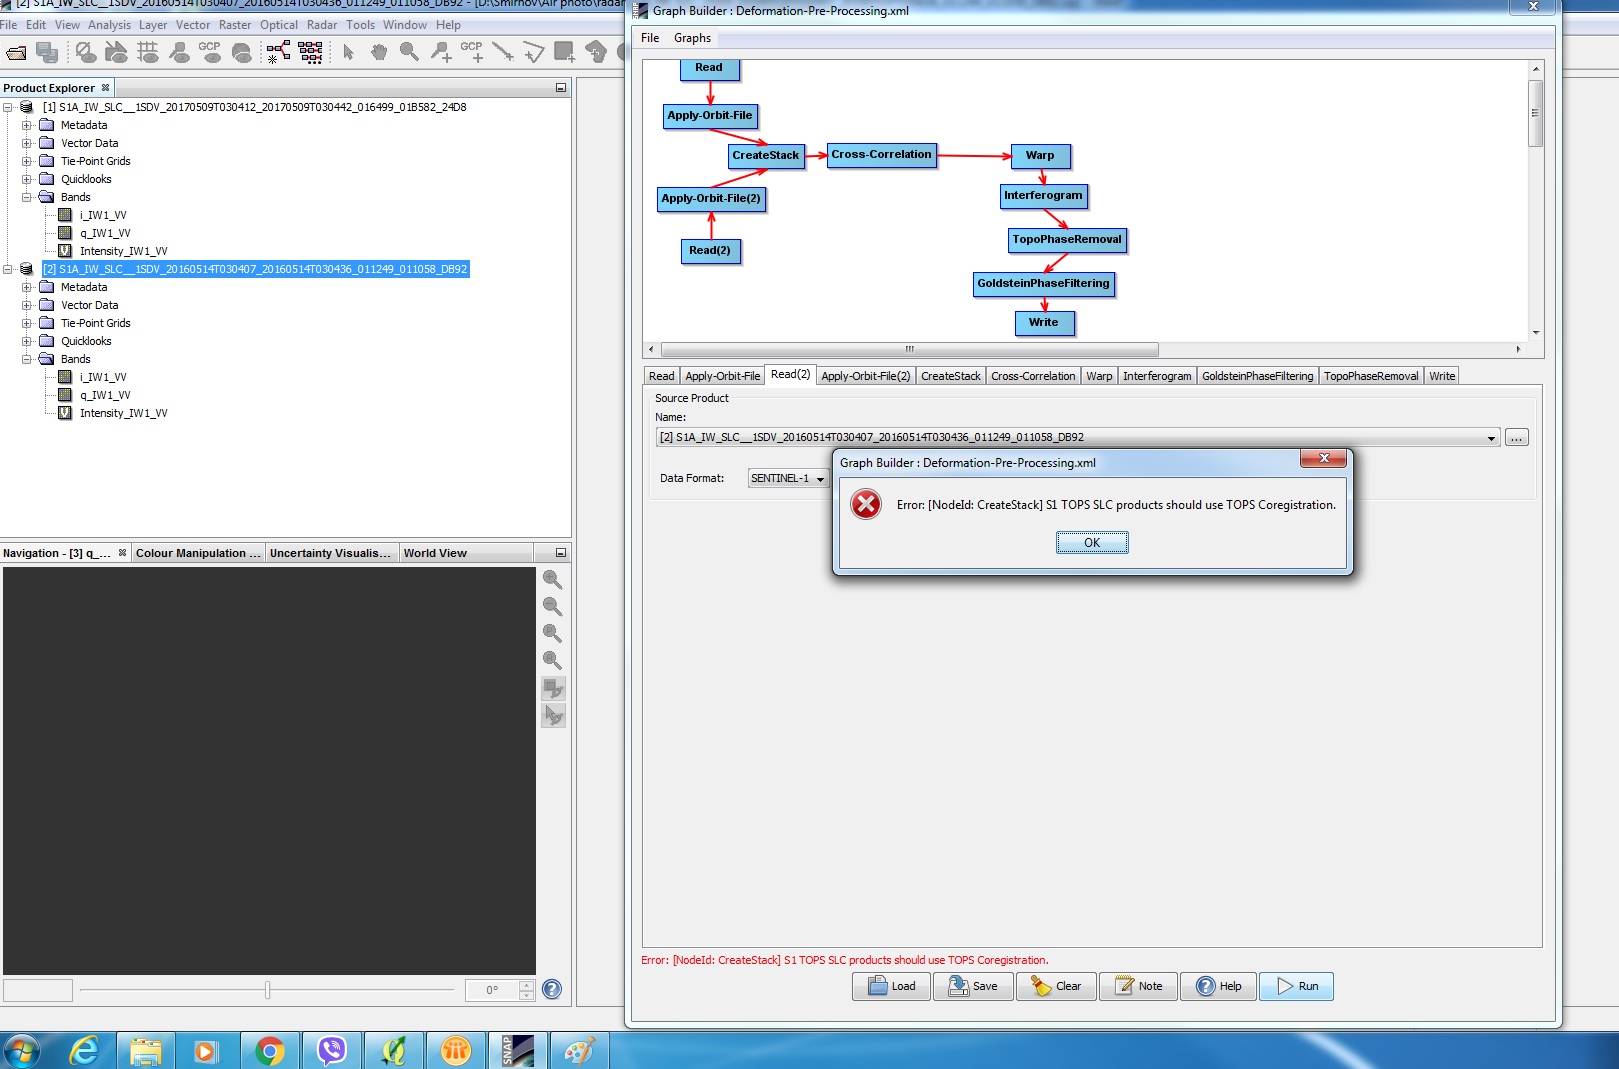Click the Intensity_IW1_VV band icon under product one

tap(65, 251)
